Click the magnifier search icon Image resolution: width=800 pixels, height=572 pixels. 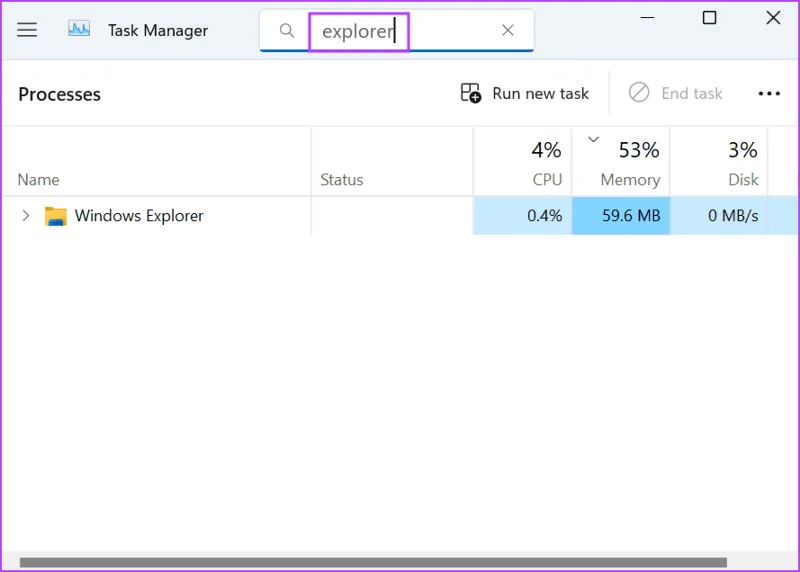coord(287,31)
